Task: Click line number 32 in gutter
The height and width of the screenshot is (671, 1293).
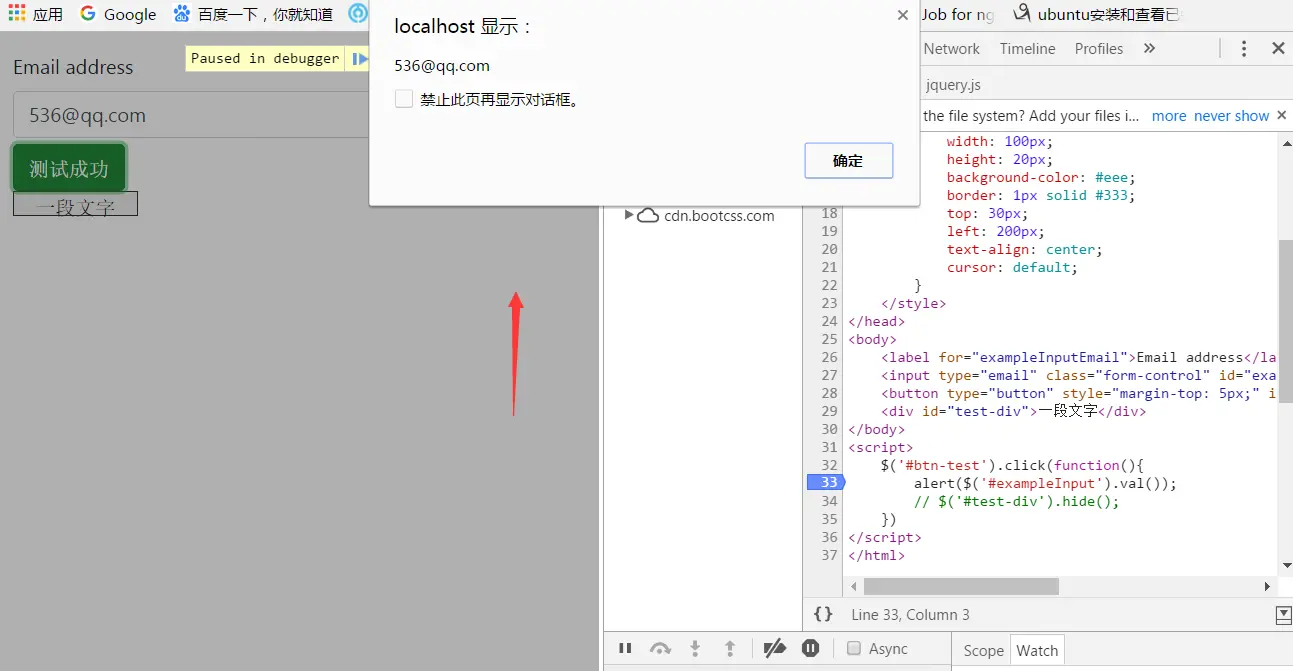Action: (x=829, y=465)
